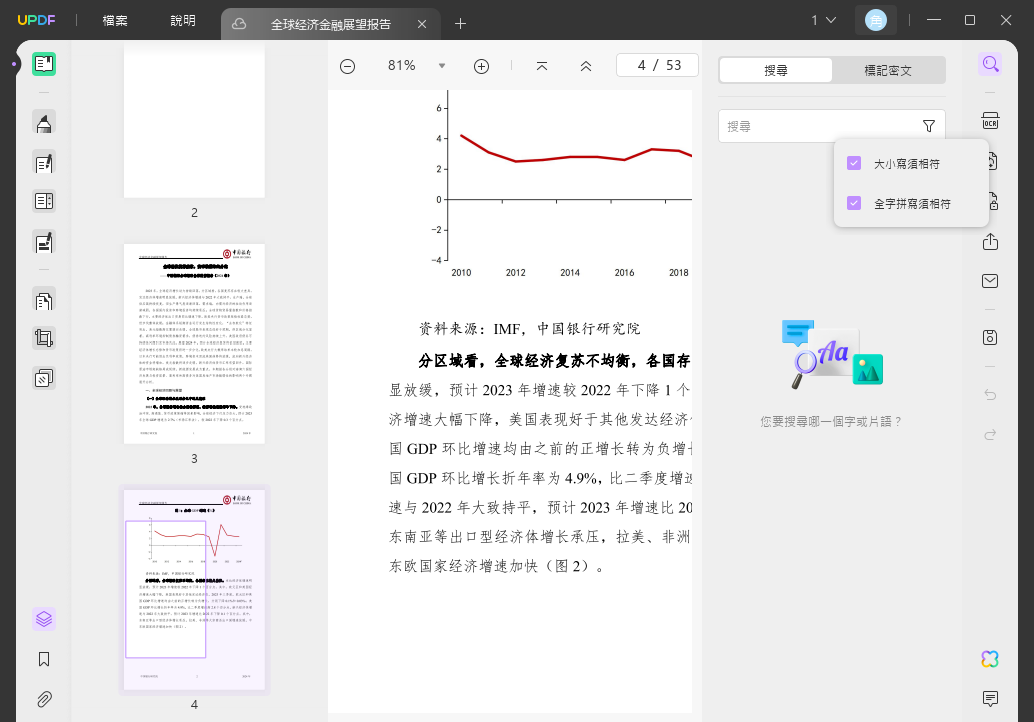1034x722 pixels.
Task: Click into the 搜尋 input field
Action: [x=820, y=126]
